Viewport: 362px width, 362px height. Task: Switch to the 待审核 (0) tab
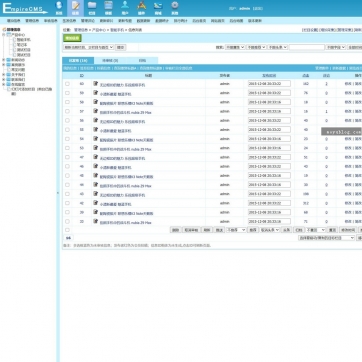[x=110, y=61]
